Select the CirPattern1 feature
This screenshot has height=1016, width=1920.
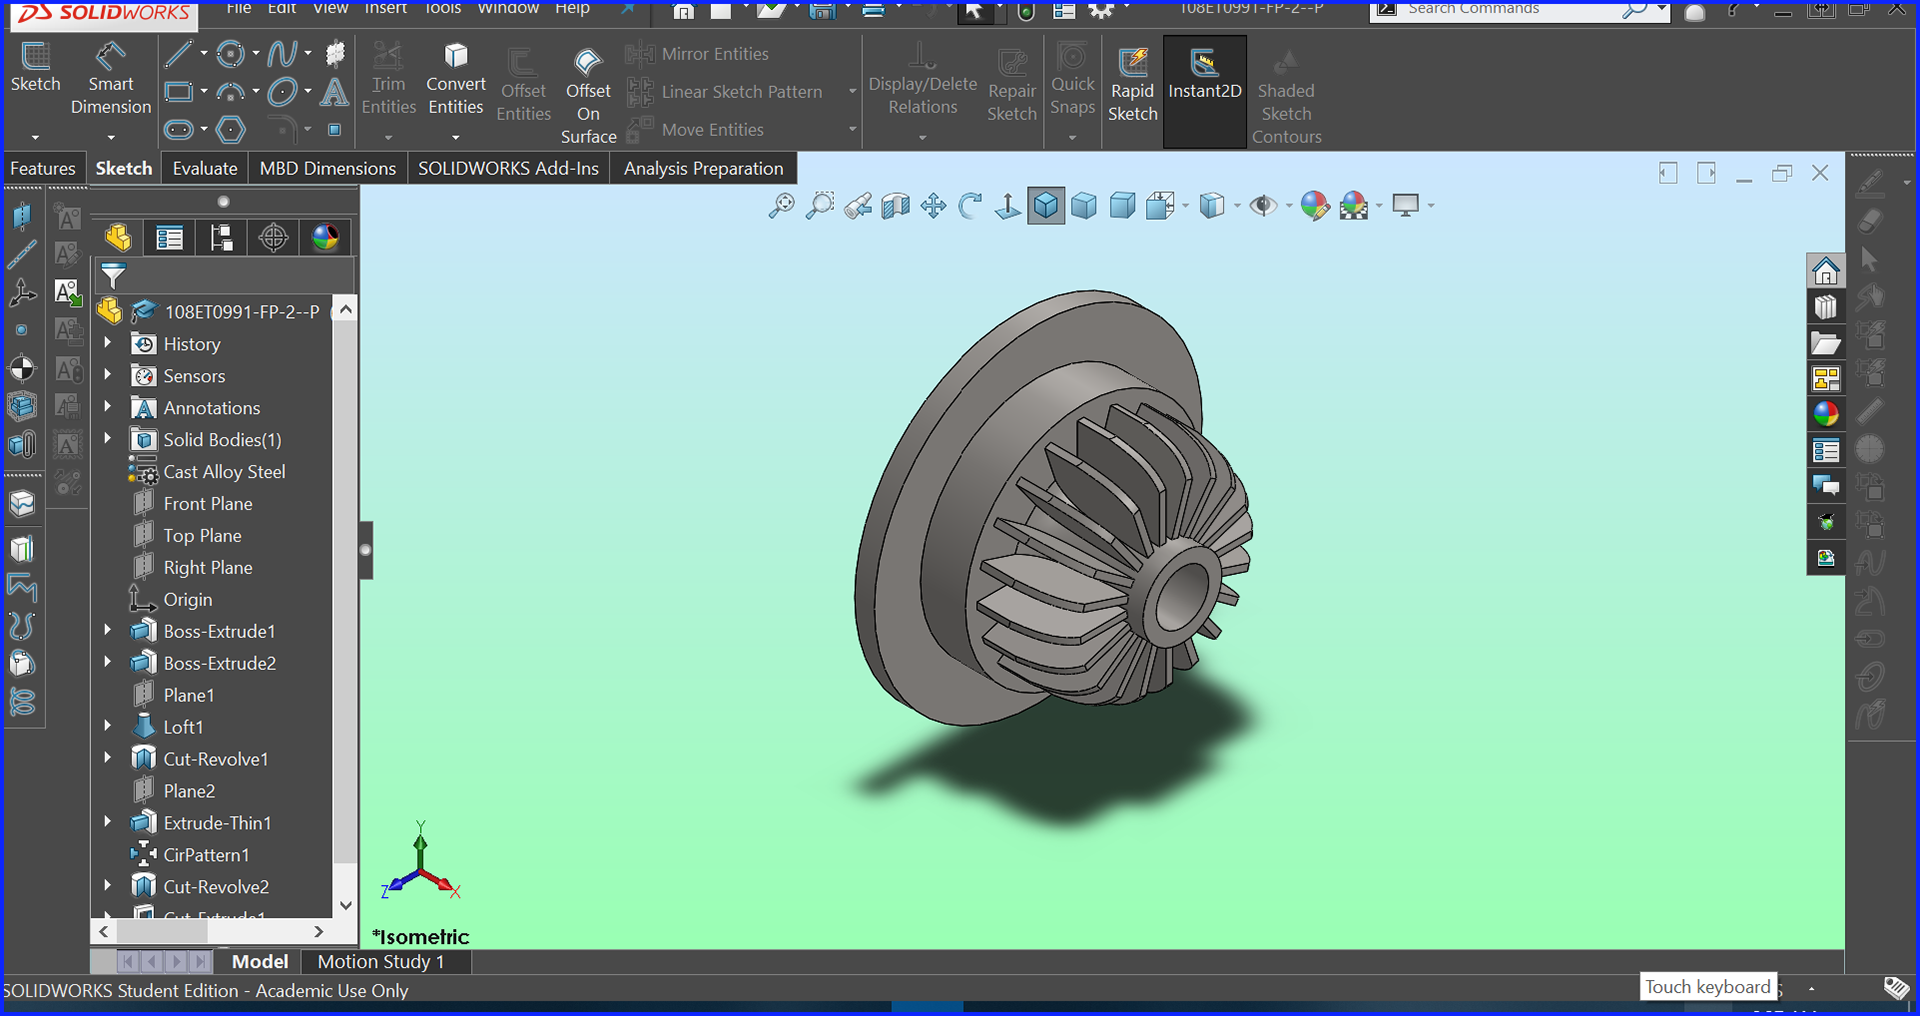(x=206, y=854)
